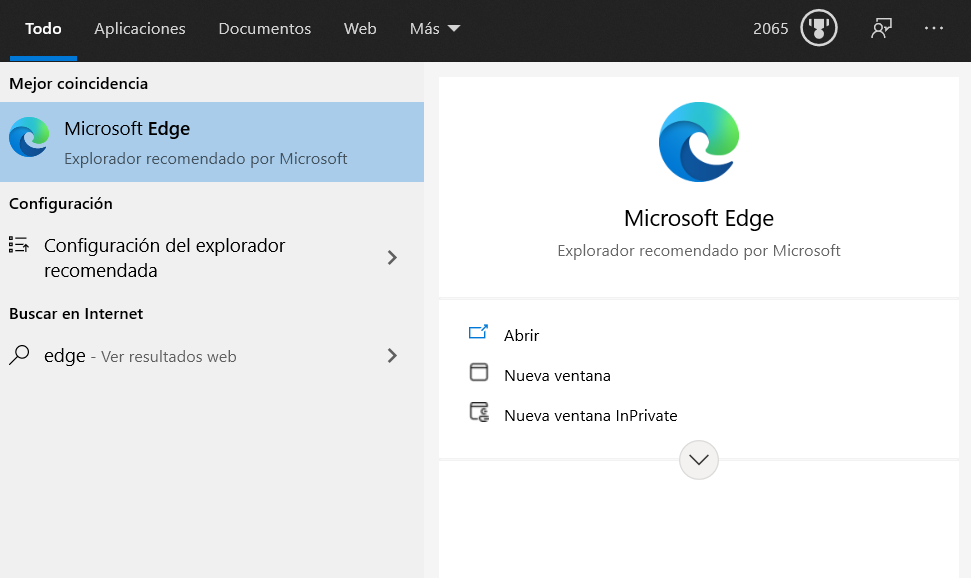Open the three-dot options menu

[x=934, y=28]
